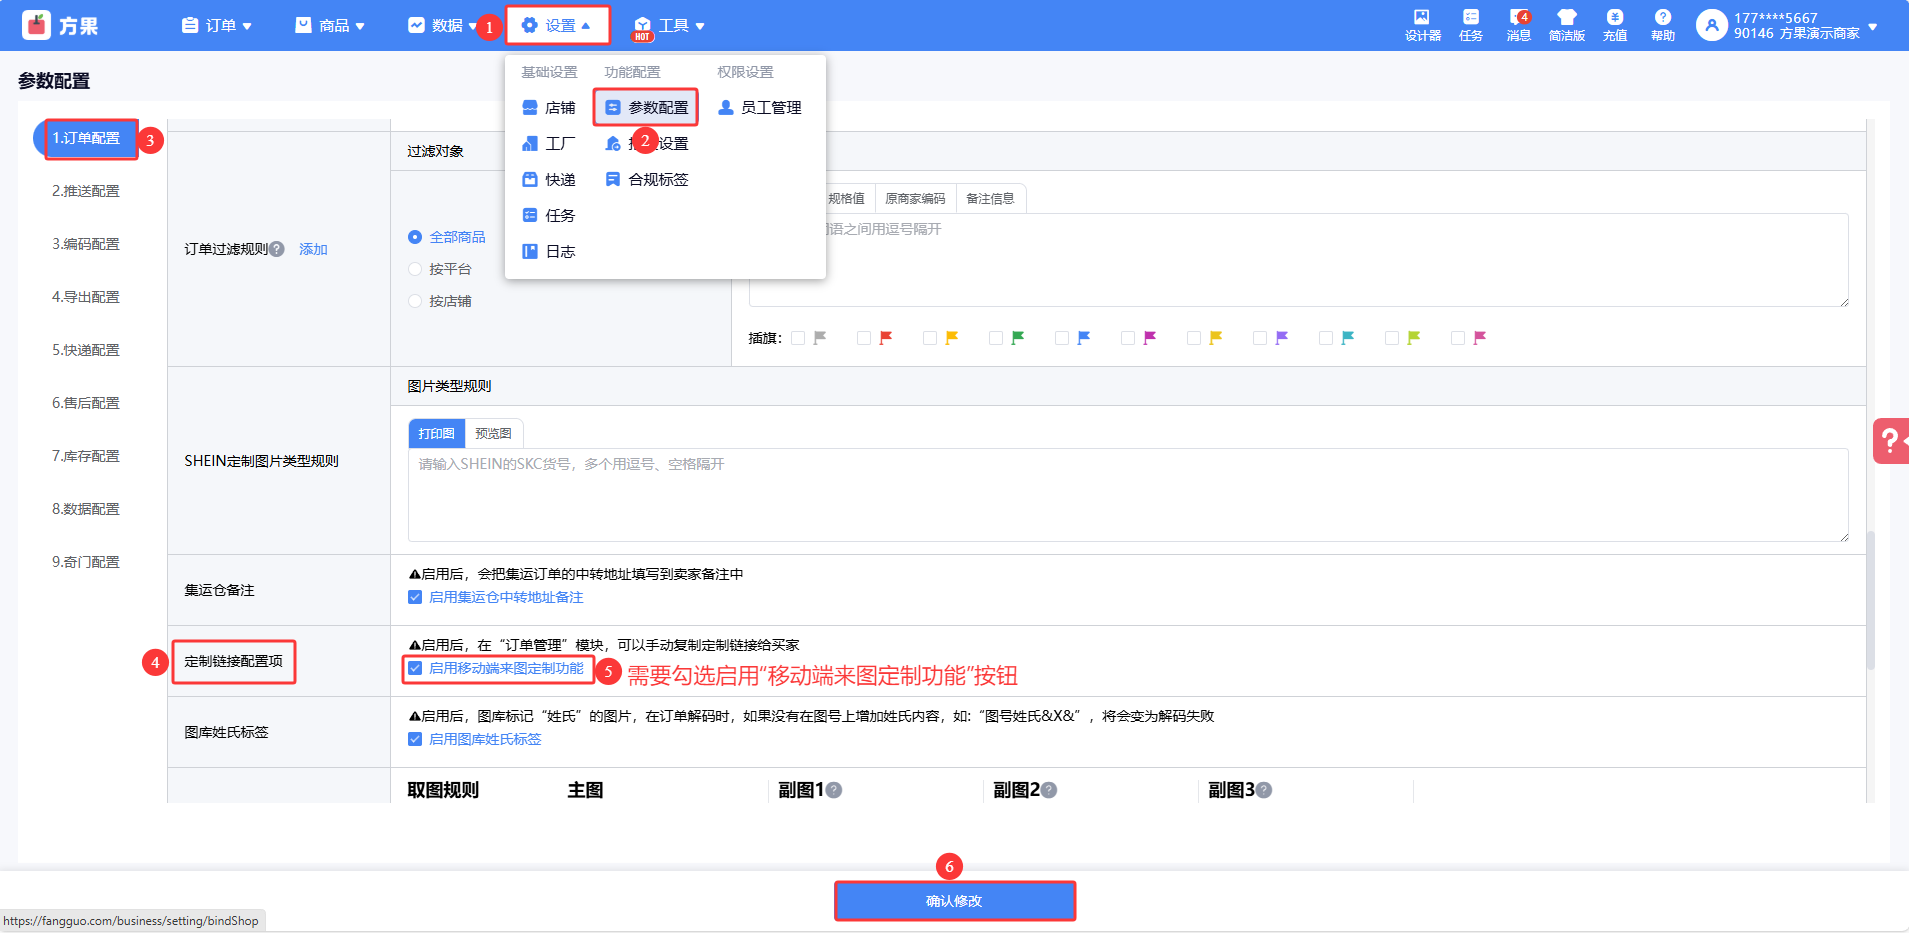This screenshot has width=1909, height=933.
Task: Open the 任务 icon in top bar
Action: (1470, 25)
